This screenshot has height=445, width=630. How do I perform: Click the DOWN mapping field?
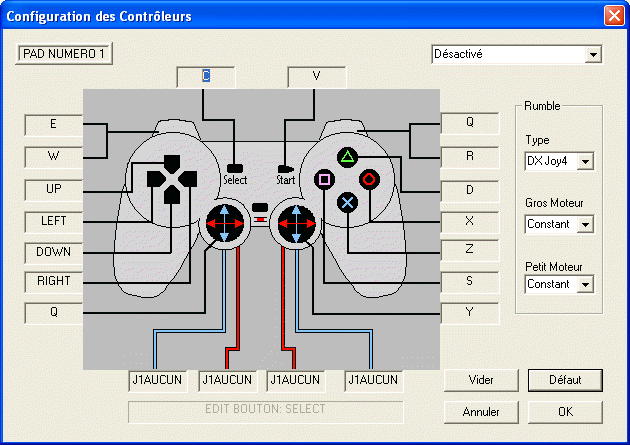point(53,253)
